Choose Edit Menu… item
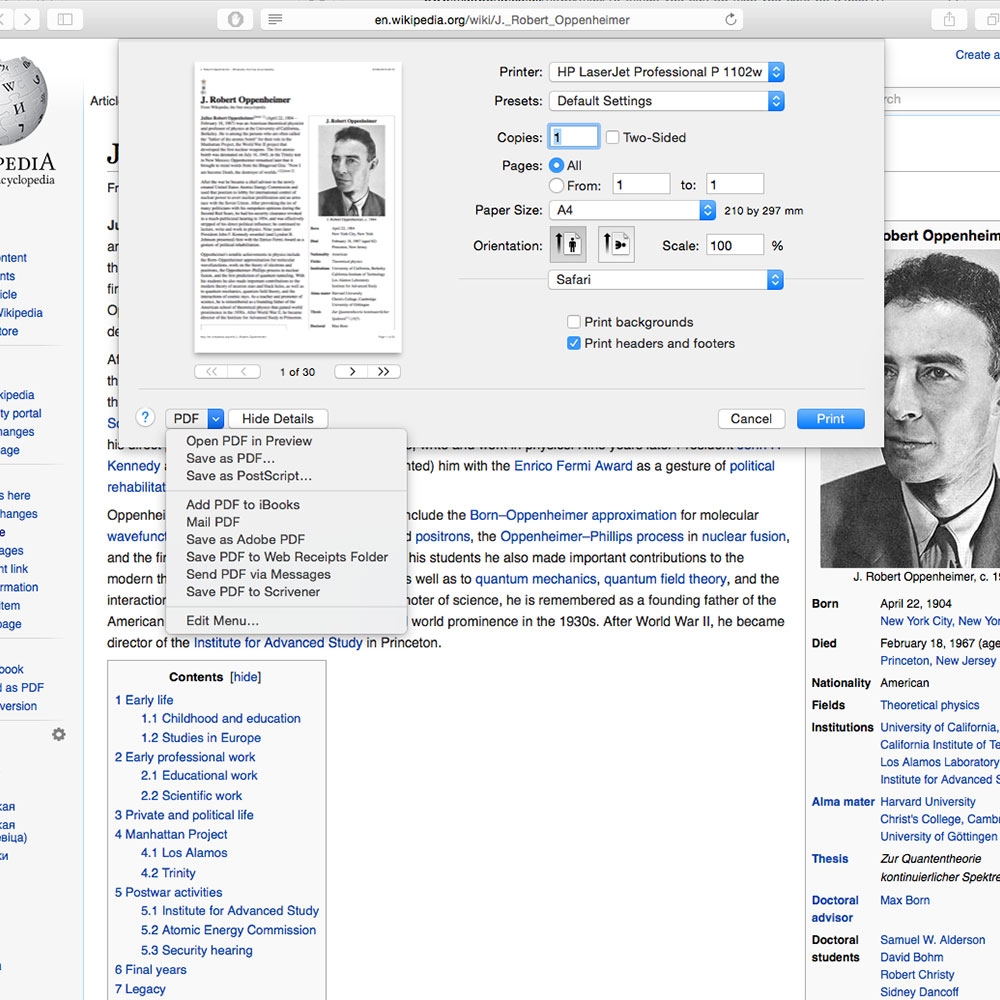 222,621
